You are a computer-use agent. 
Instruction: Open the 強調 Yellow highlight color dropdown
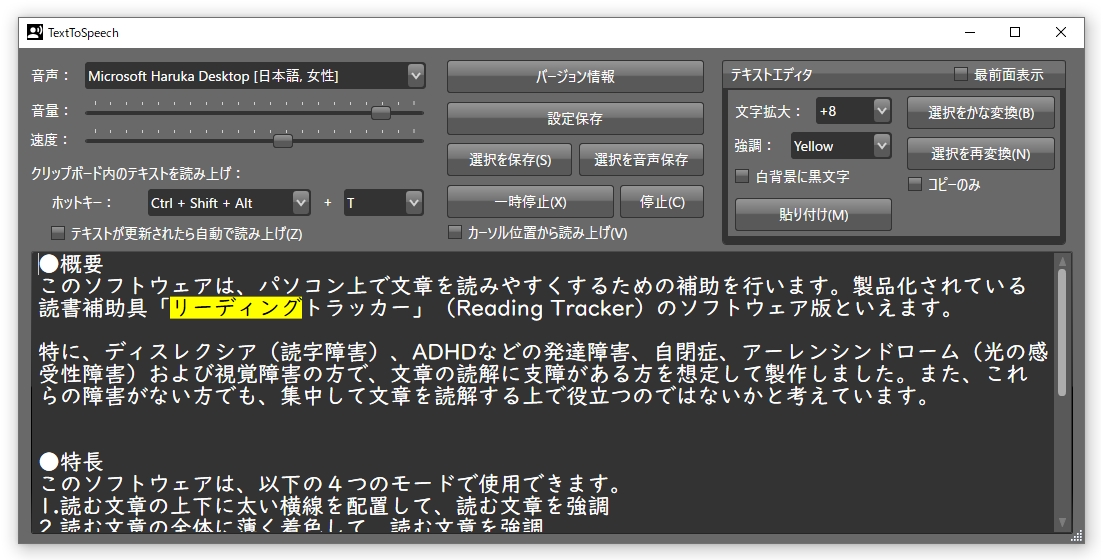(841, 146)
